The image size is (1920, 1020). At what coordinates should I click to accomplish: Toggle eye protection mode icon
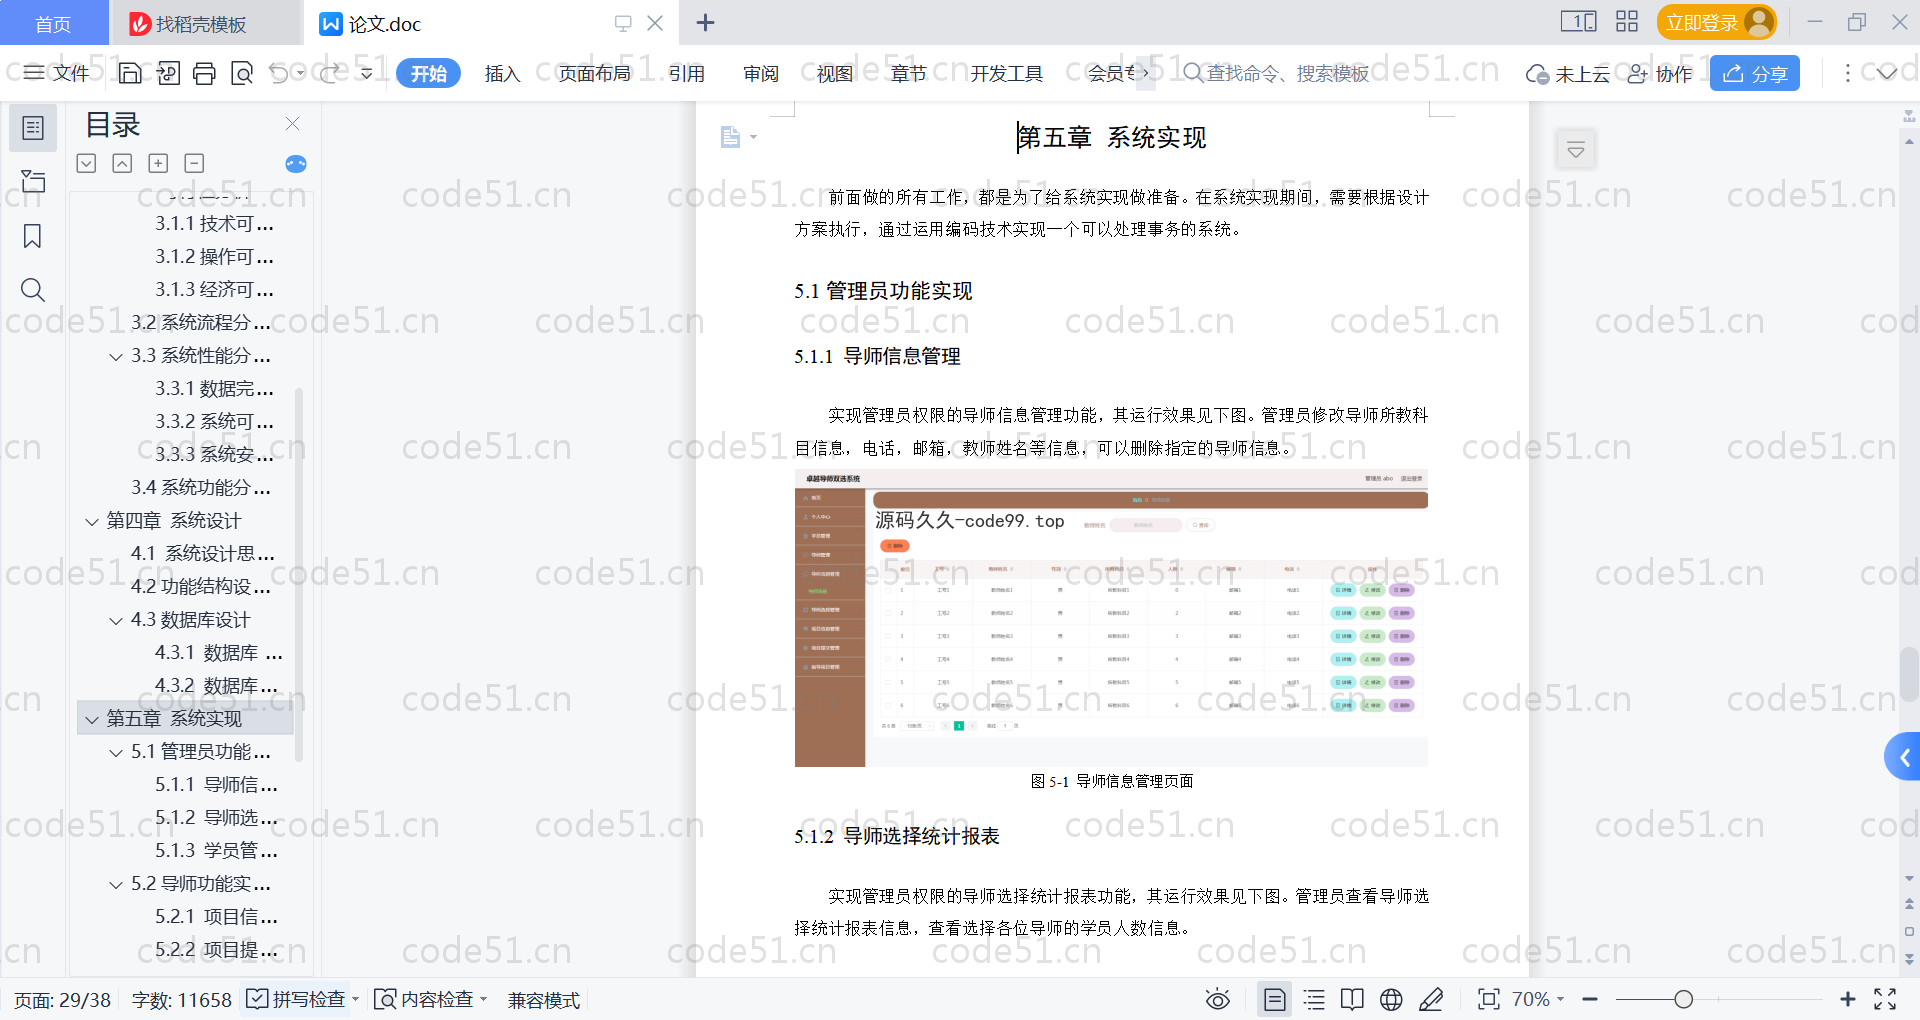1217,999
